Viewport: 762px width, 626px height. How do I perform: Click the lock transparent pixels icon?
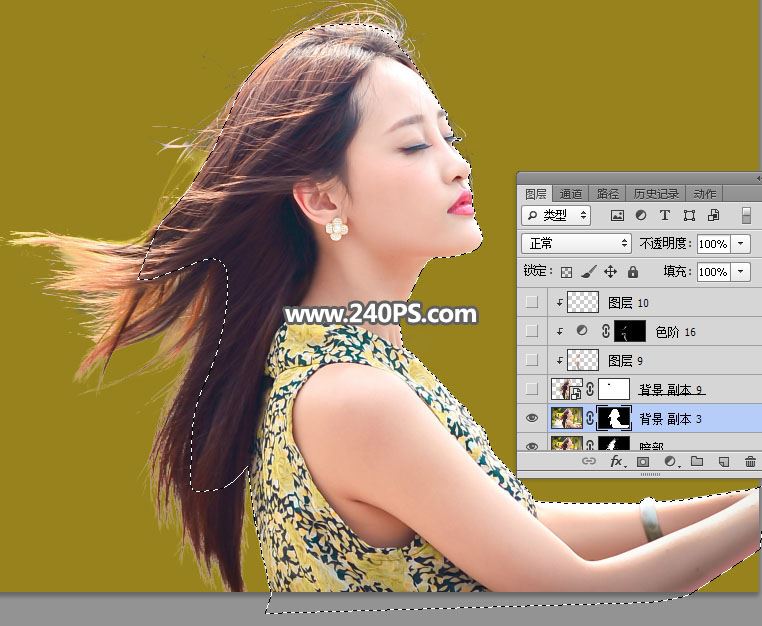click(x=566, y=272)
